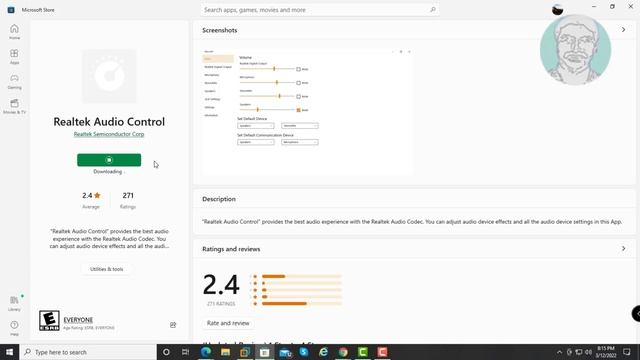Click the one-star rating bar
The height and width of the screenshot is (360, 640).
(301, 304)
